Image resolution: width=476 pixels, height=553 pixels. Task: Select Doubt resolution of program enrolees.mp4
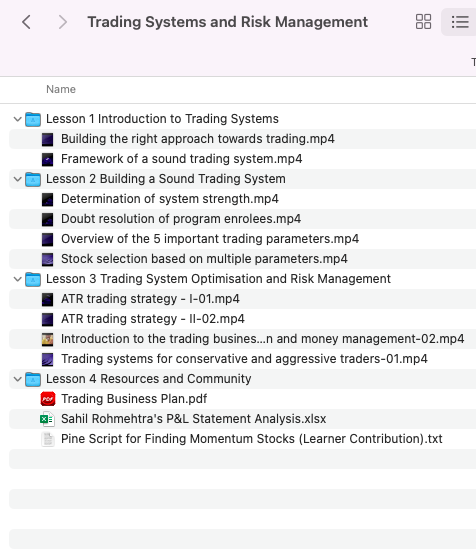coord(242,219)
